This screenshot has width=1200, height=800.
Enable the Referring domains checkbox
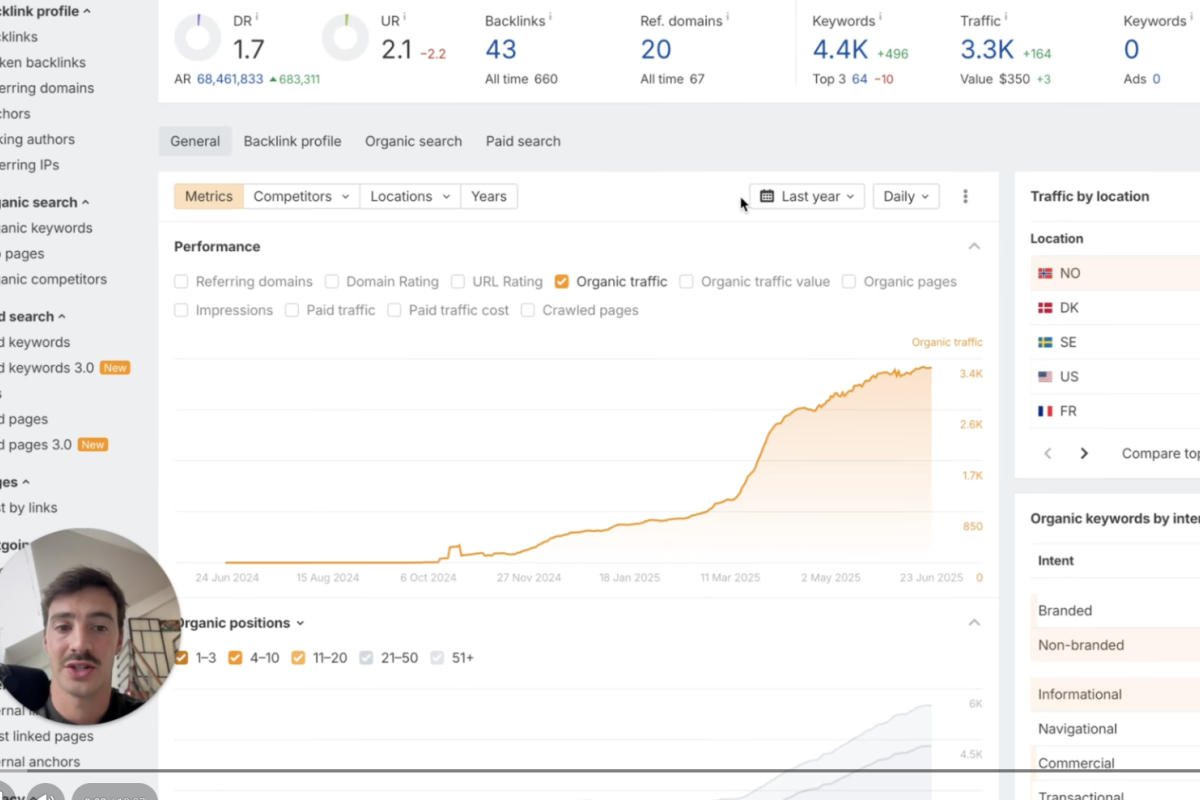point(181,282)
